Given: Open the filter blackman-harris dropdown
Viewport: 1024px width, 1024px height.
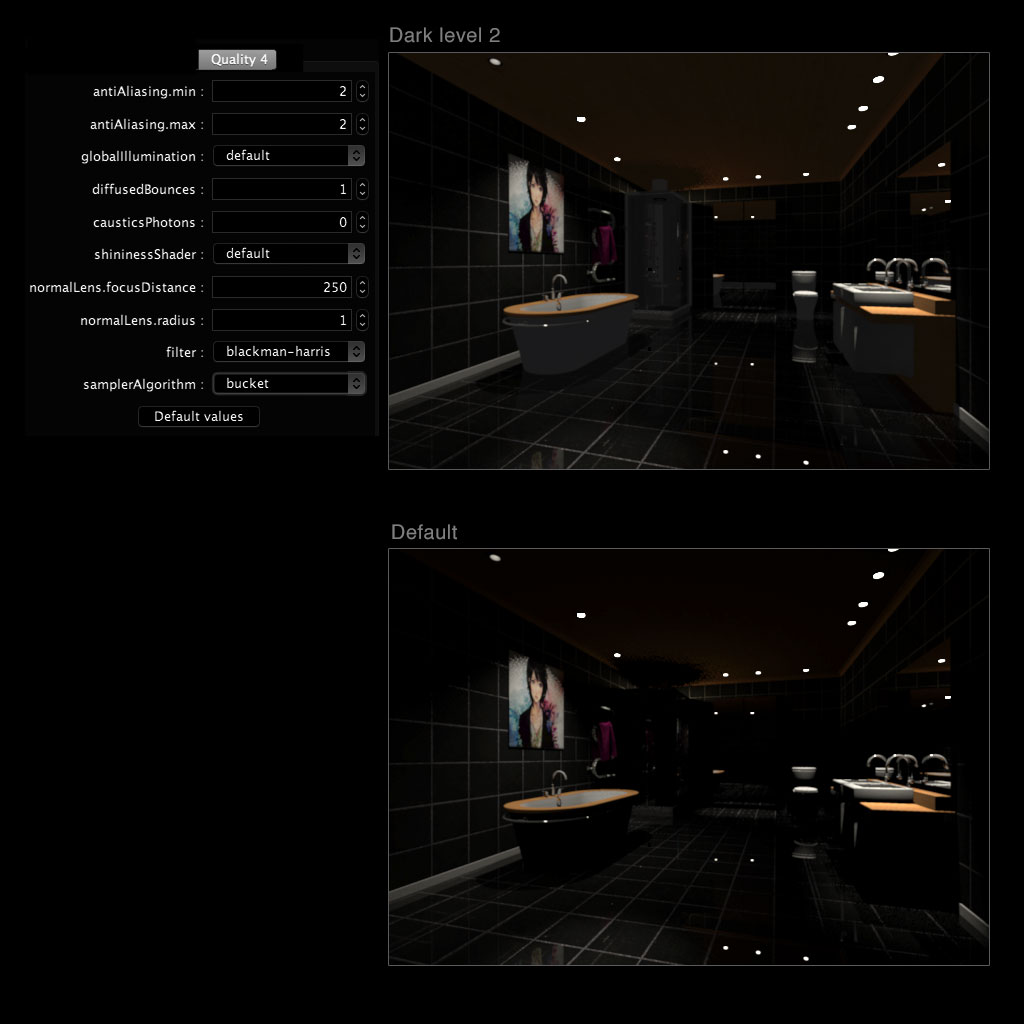Looking at the screenshot, I should click(289, 351).
